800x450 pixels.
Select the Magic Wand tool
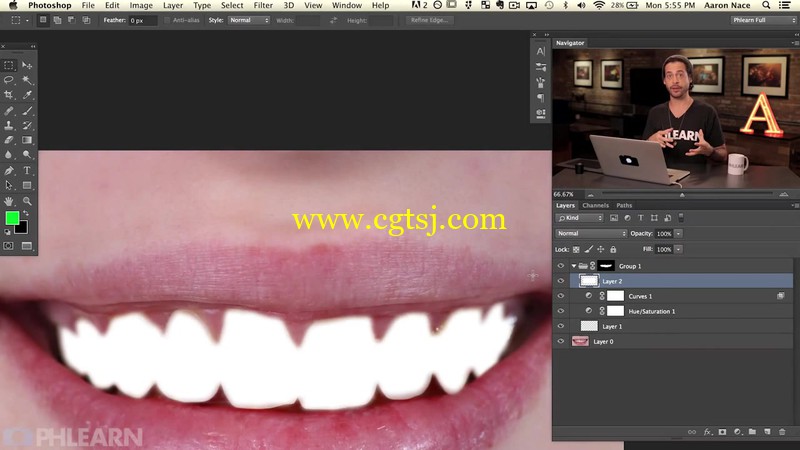click(x=27, y=80)
